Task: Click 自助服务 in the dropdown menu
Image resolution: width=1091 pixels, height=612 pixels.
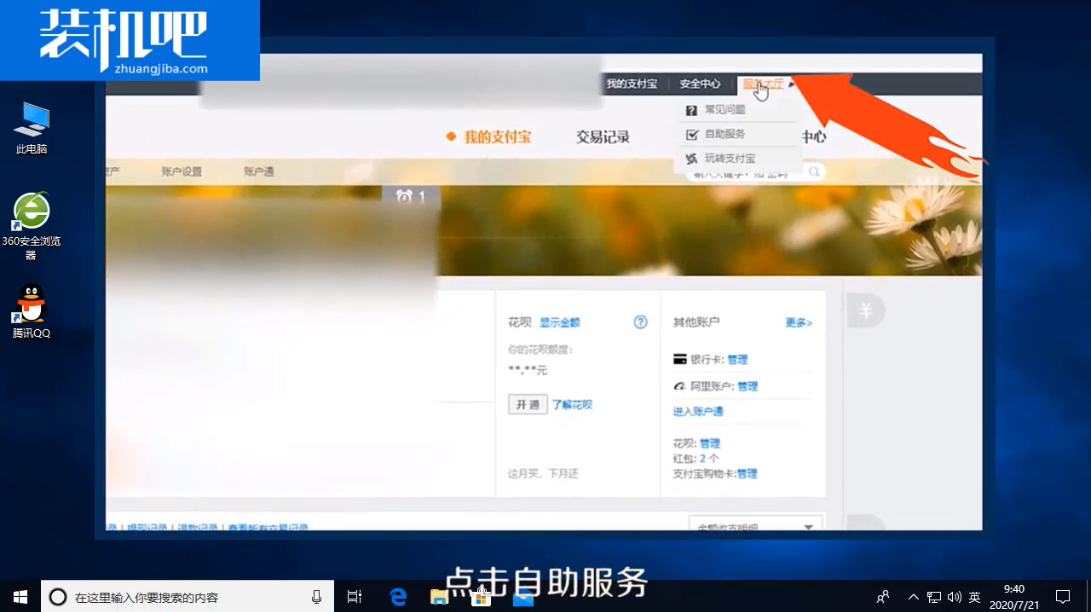Action: click(x=724, y=134)
